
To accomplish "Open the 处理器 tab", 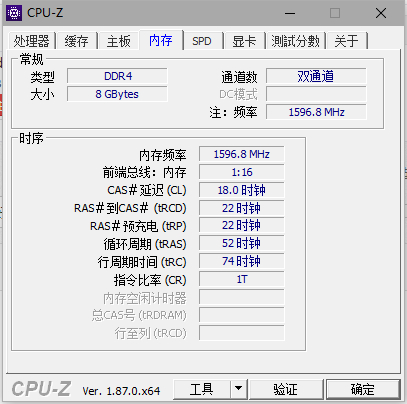I will (x=32, y=41).
